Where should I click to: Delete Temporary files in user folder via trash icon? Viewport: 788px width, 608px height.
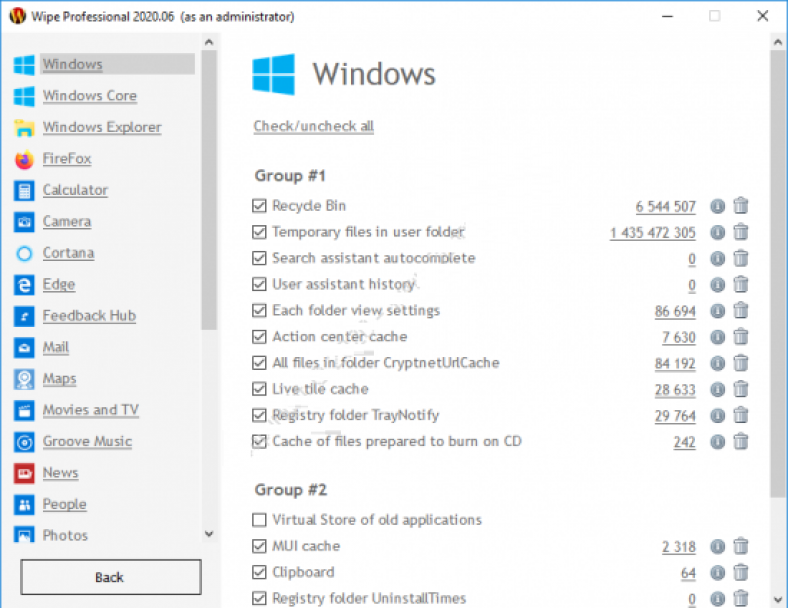click(x=741, y=232)
